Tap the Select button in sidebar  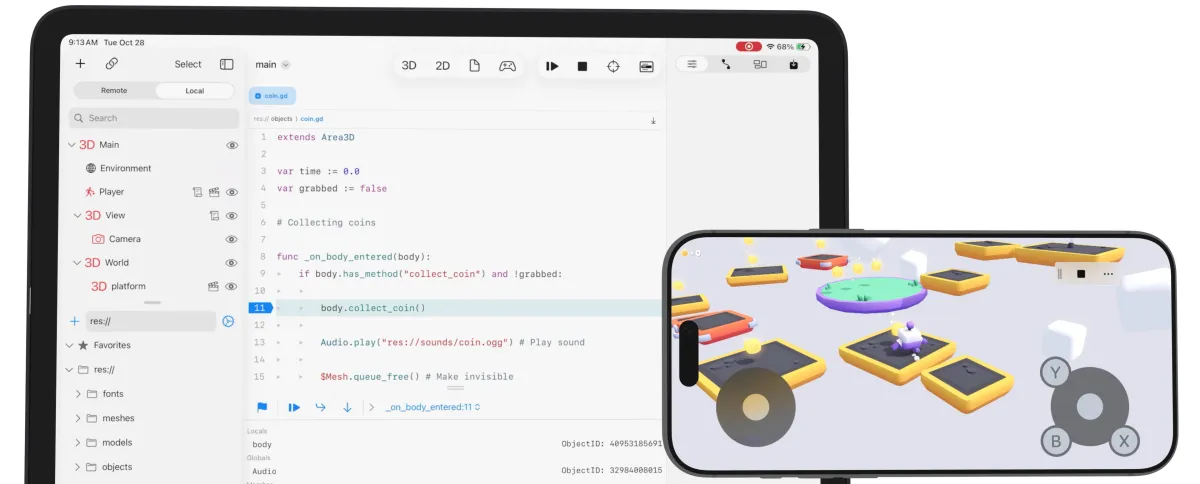(x=188, y=64)
